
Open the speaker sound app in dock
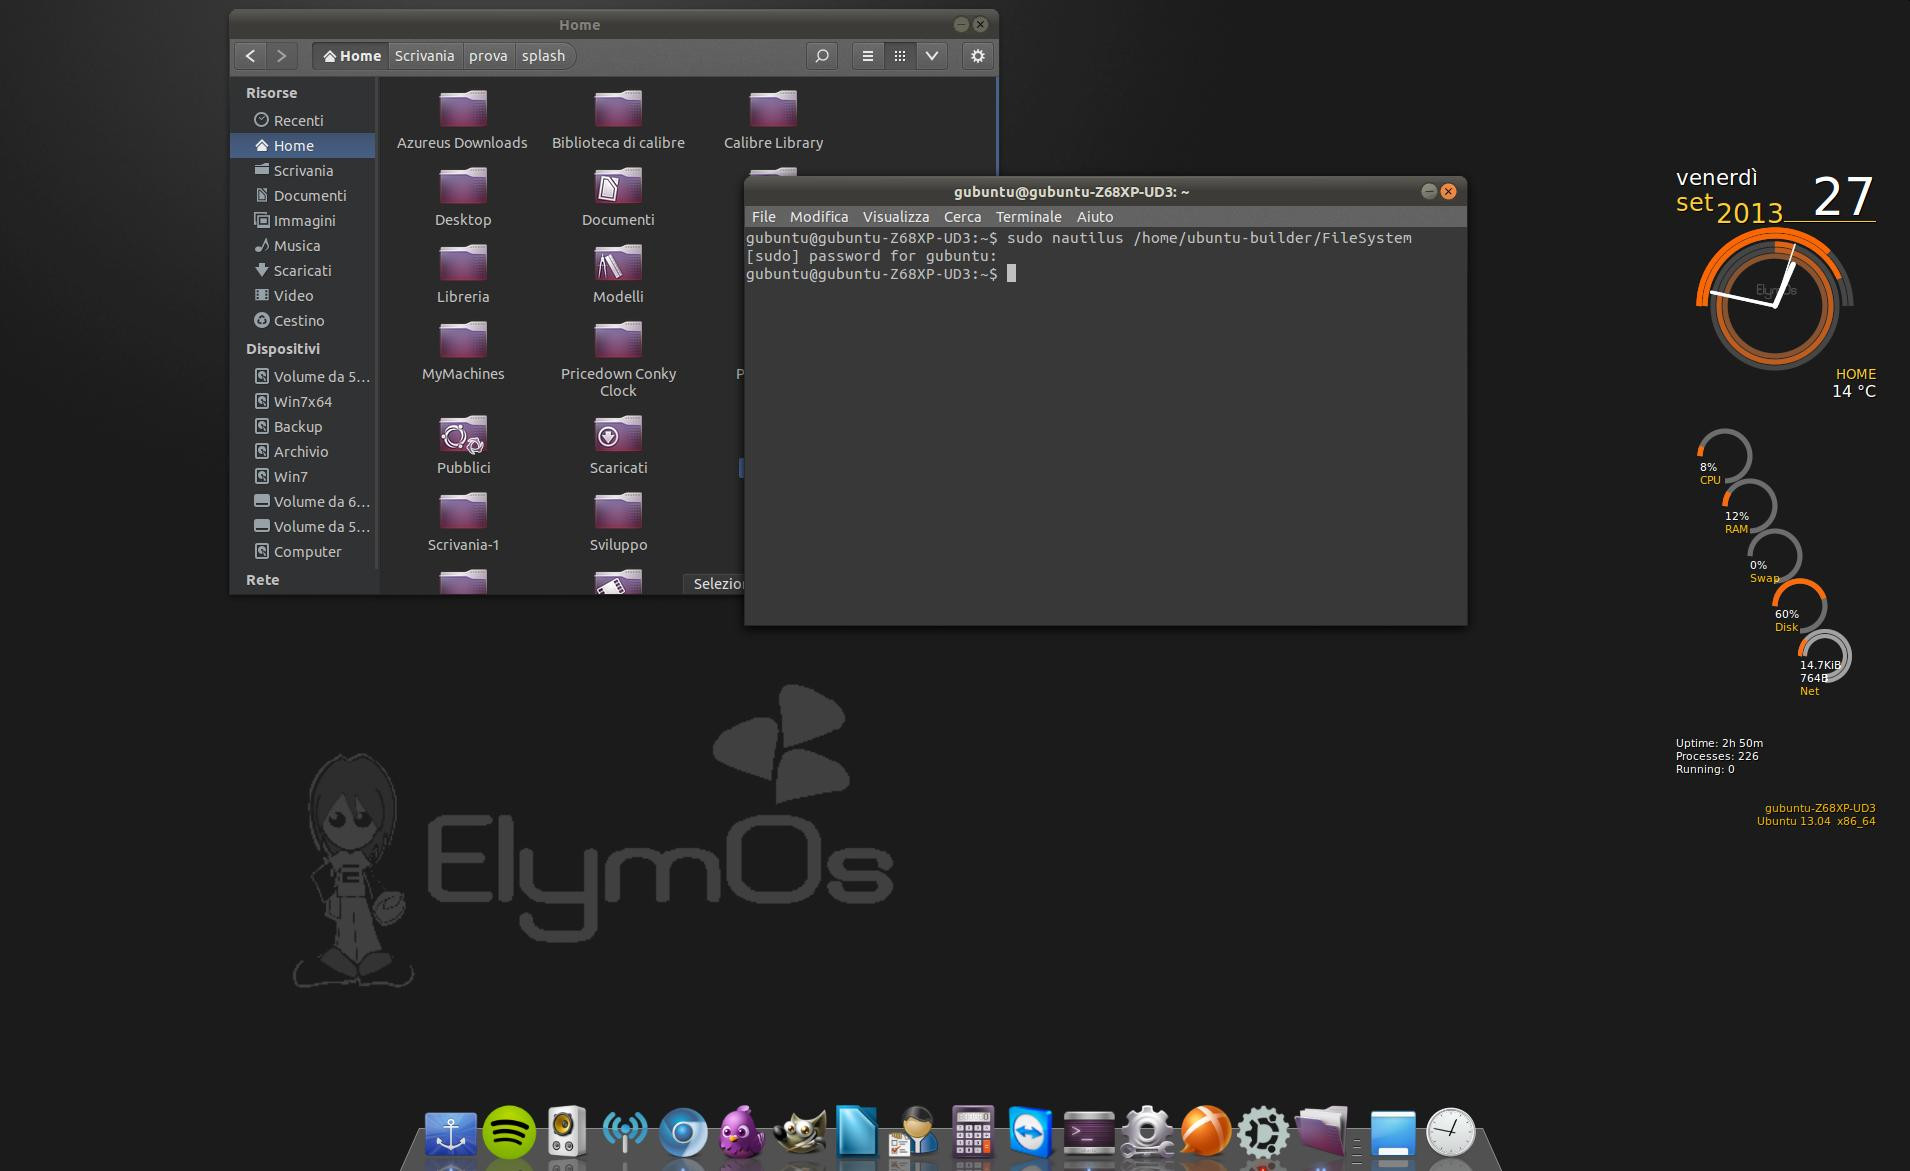click(566, 1133)
